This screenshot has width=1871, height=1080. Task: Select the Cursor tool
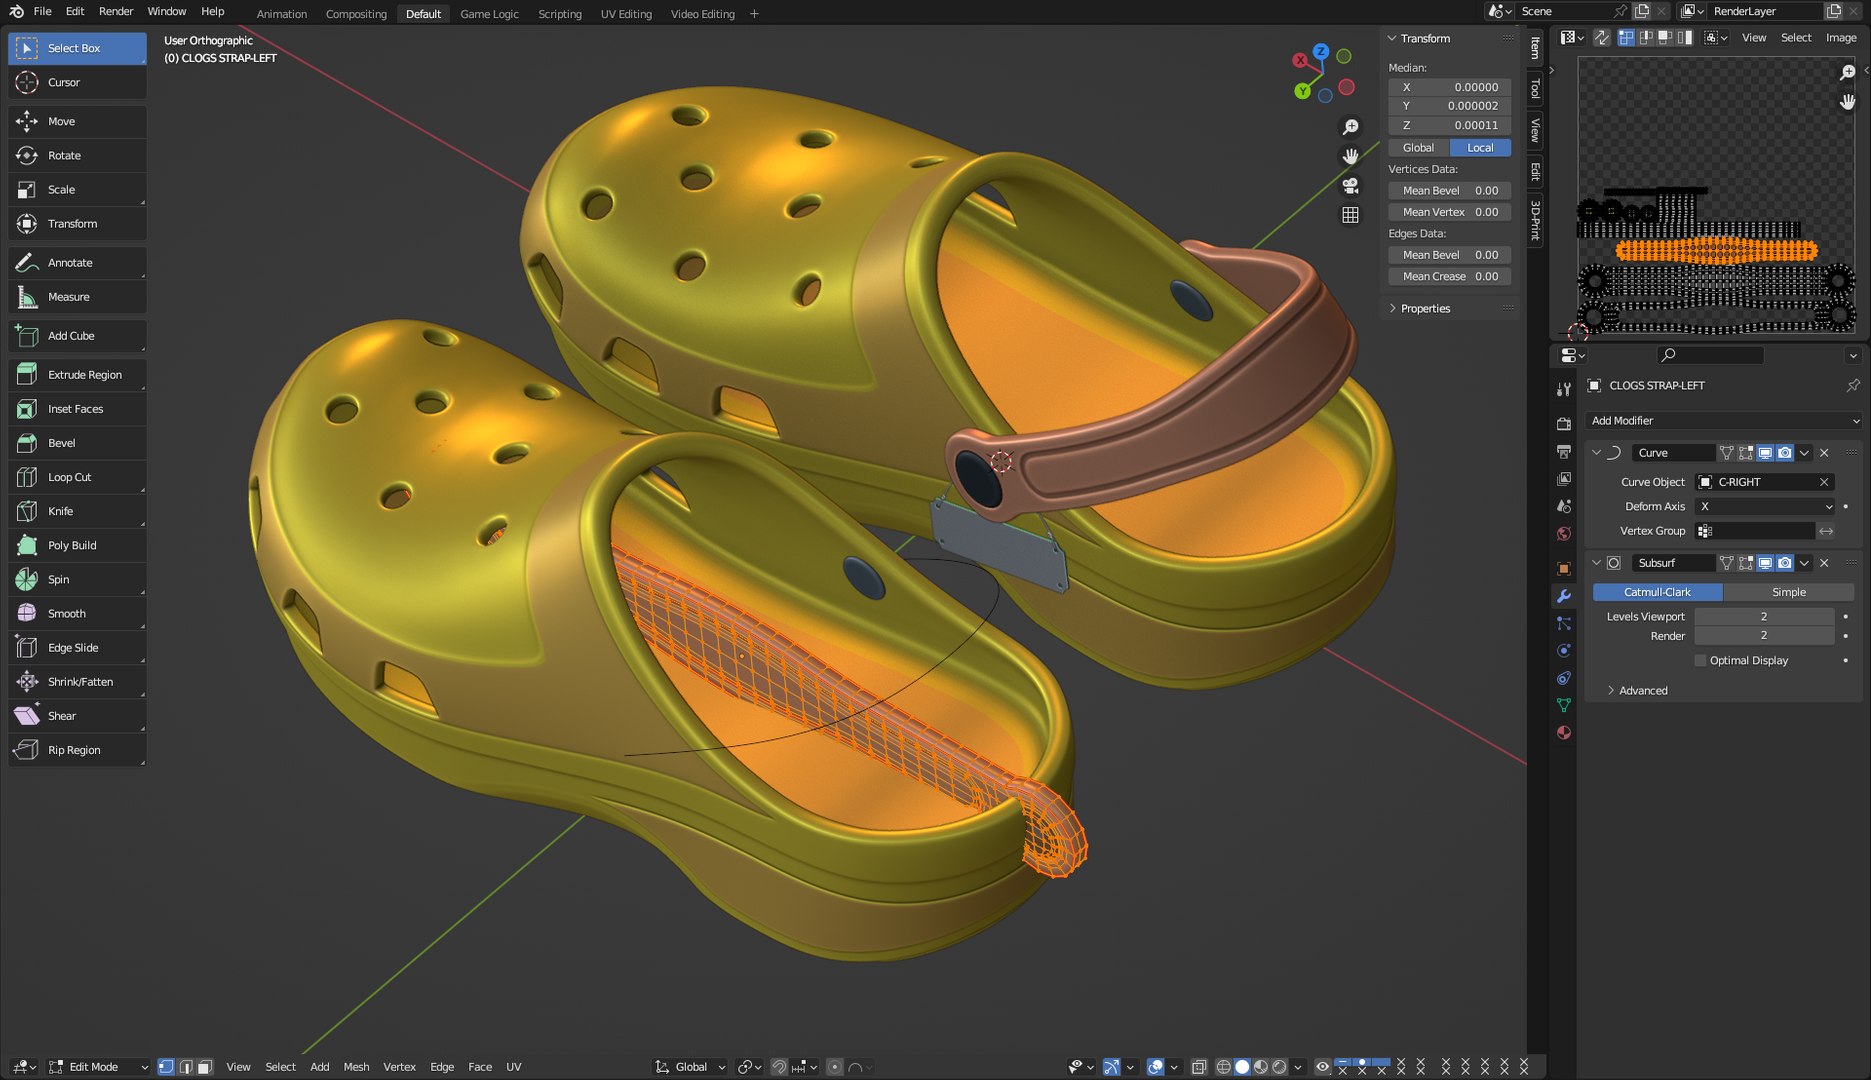click(x=77, y=83)
